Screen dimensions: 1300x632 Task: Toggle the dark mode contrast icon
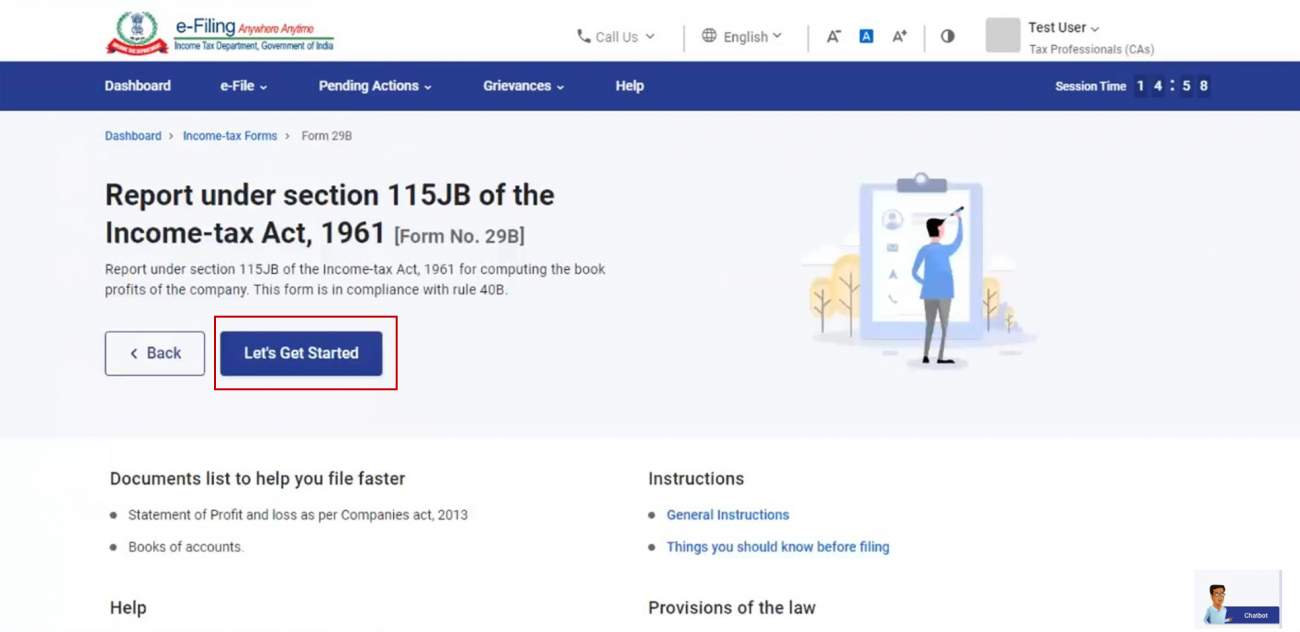tap(947, 36)
